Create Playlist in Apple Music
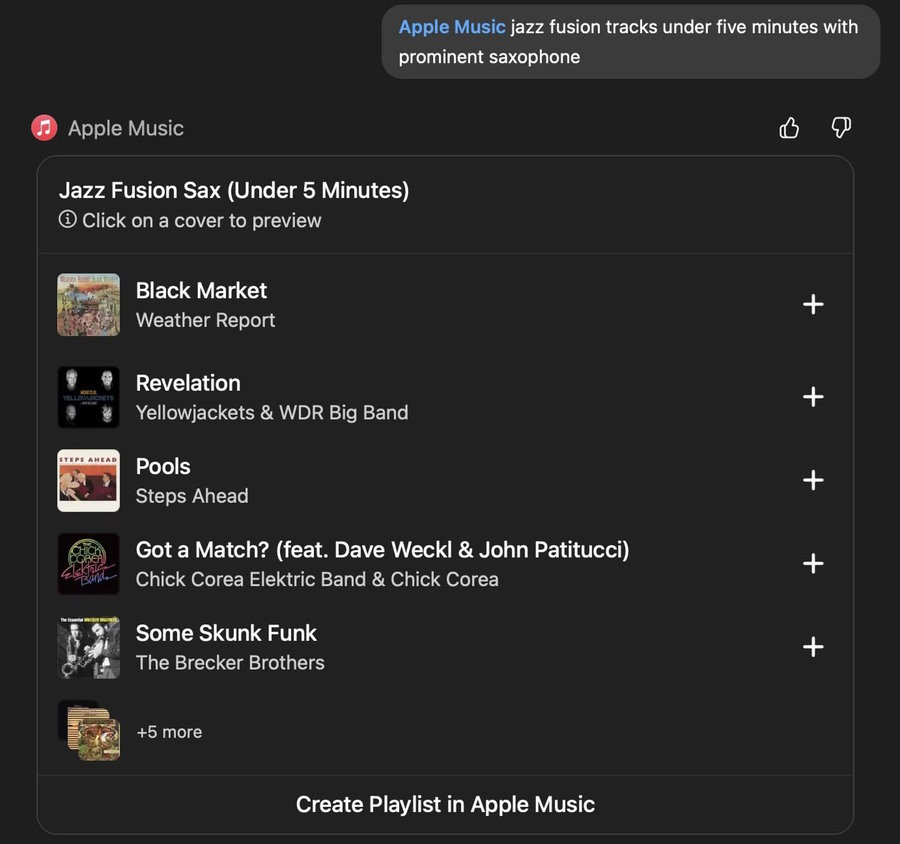The image size is (900, 844). (x=444, y=804)
